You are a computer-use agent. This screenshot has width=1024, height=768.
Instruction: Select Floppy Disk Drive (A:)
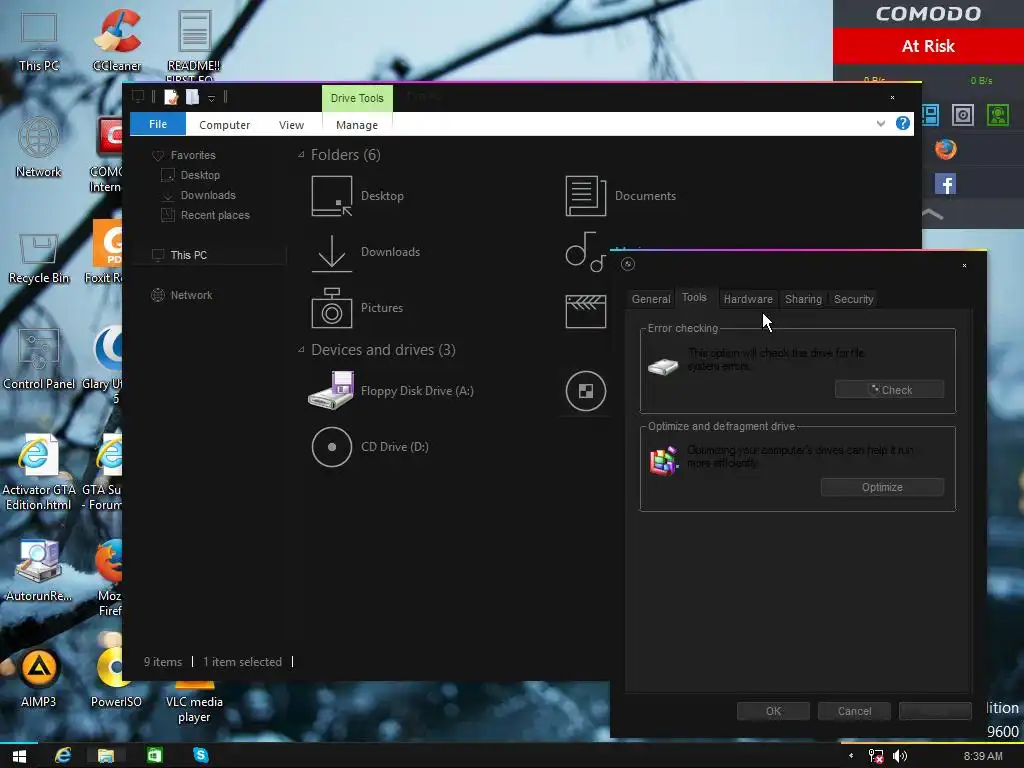click(391, 391)
